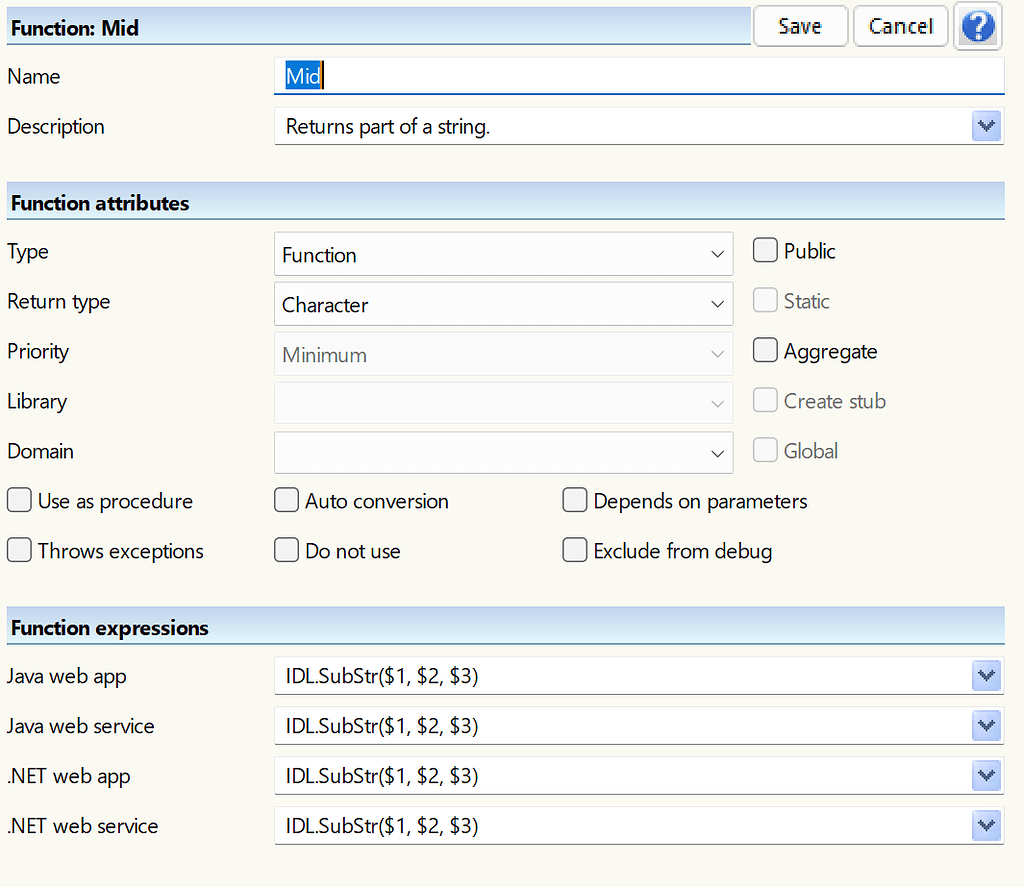Expand the Java web service expression arrow

(x=986, y=726)
